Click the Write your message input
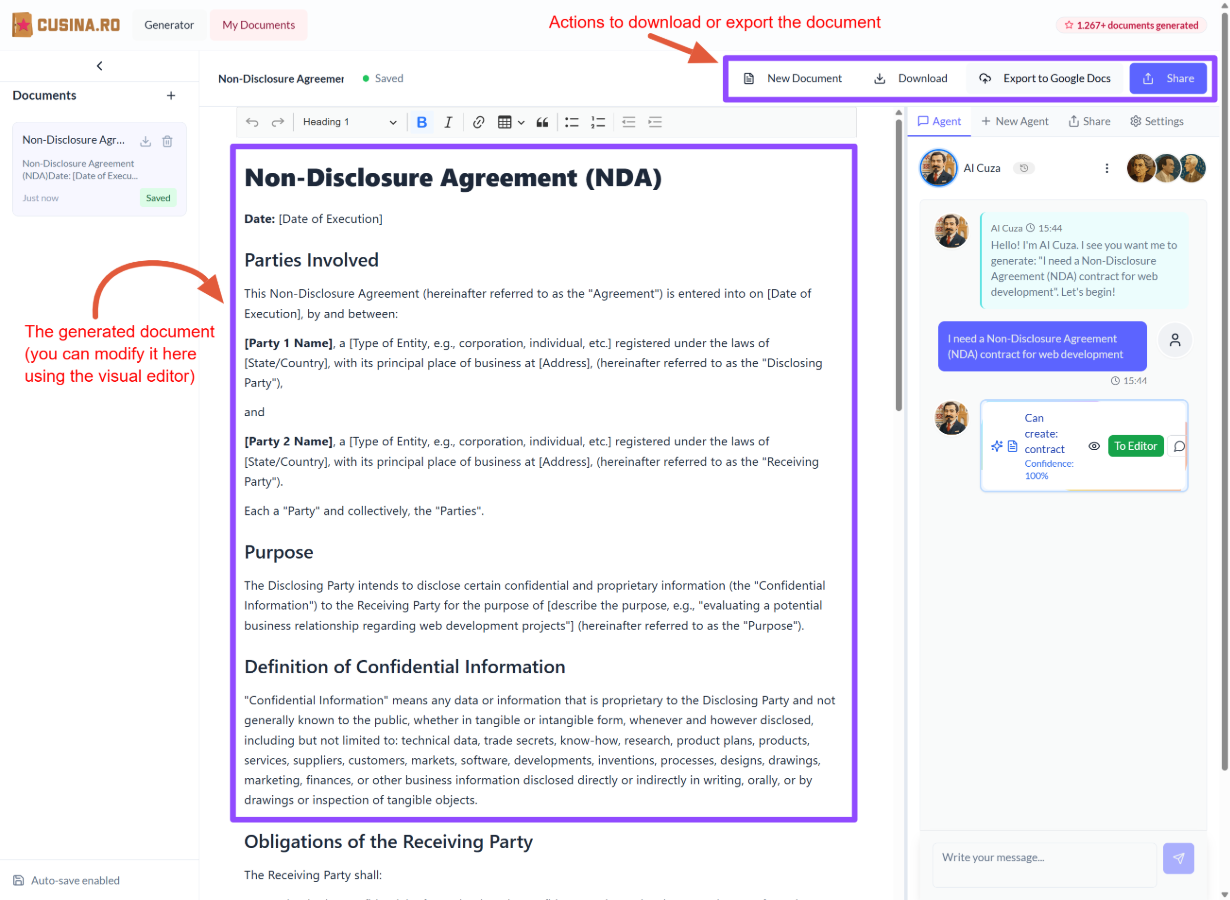 pos(1044,864)
